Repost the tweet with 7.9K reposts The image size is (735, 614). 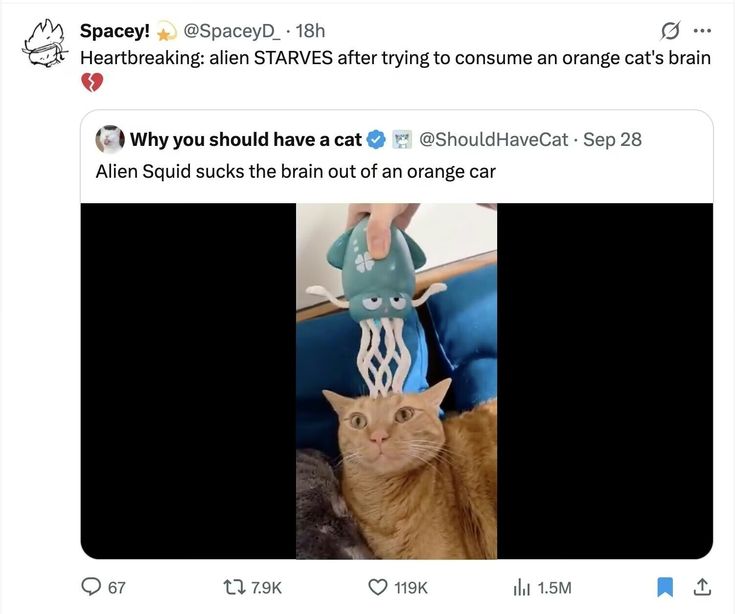click(235, 587)
